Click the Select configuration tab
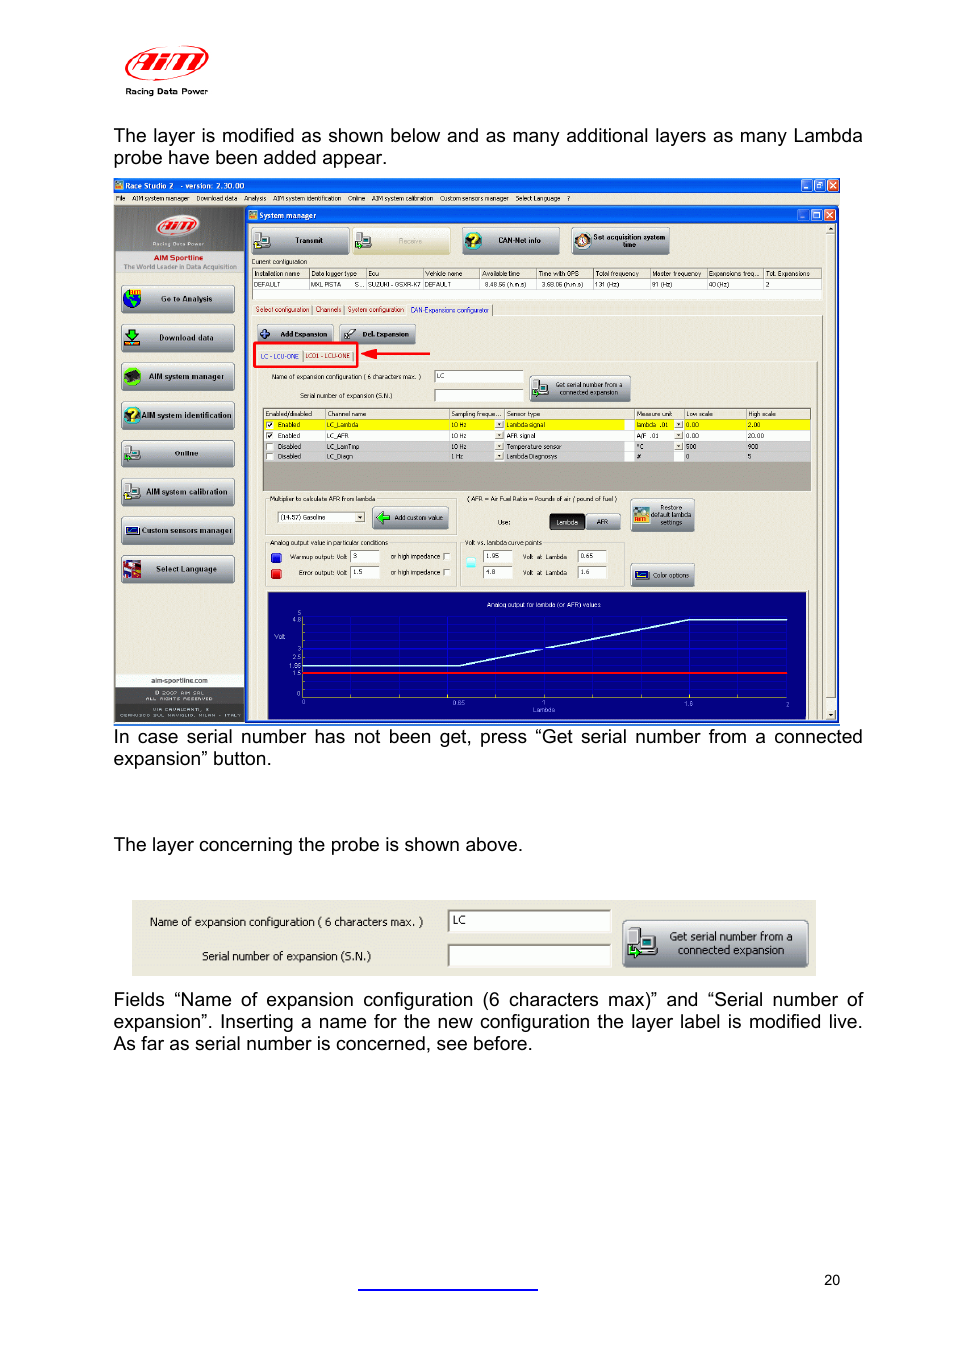The image size is (954, 1350). point(283,310)
